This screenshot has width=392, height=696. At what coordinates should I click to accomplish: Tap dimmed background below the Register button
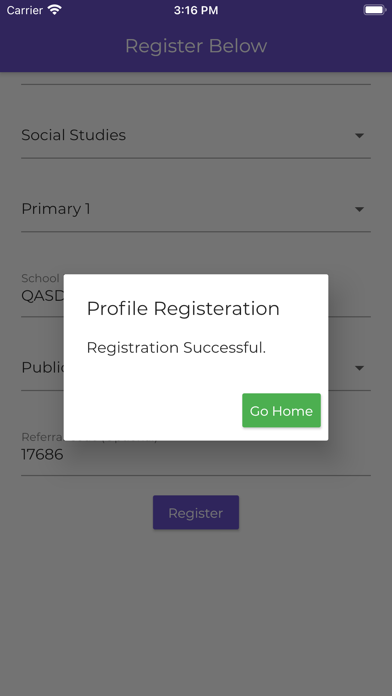click(196, 613)
